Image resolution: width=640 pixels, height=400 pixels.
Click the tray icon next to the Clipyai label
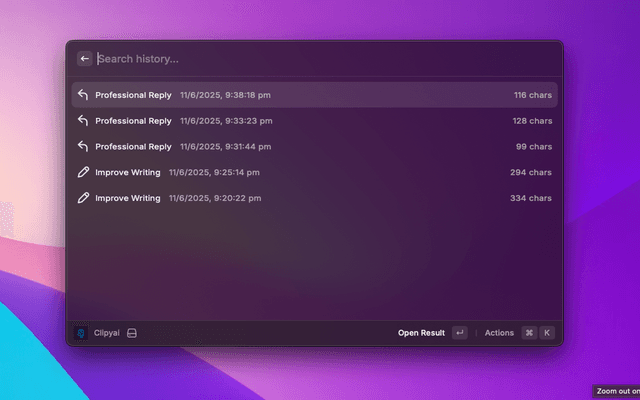click(131, 333)
